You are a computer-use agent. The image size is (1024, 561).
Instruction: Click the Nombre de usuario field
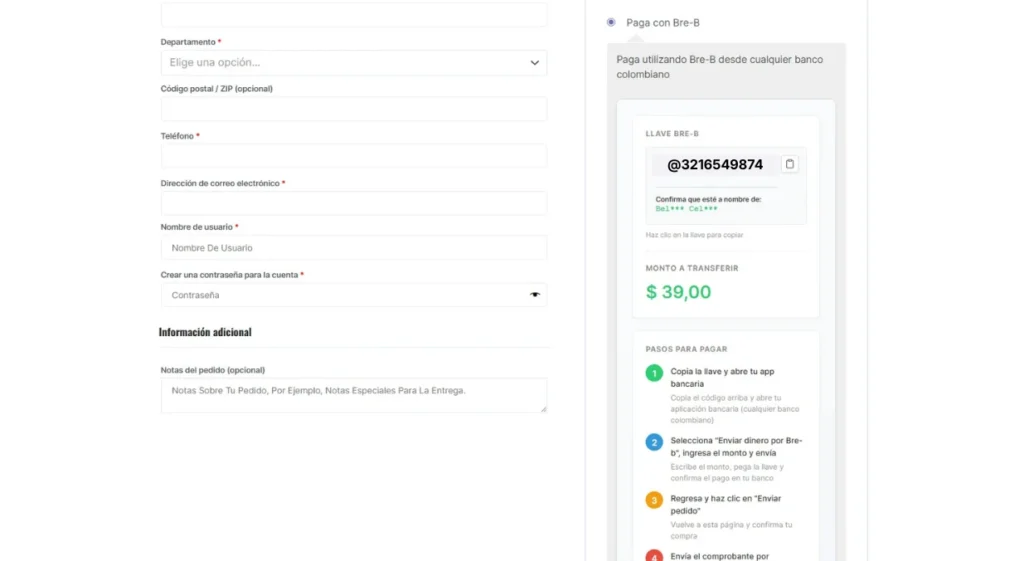354,248
